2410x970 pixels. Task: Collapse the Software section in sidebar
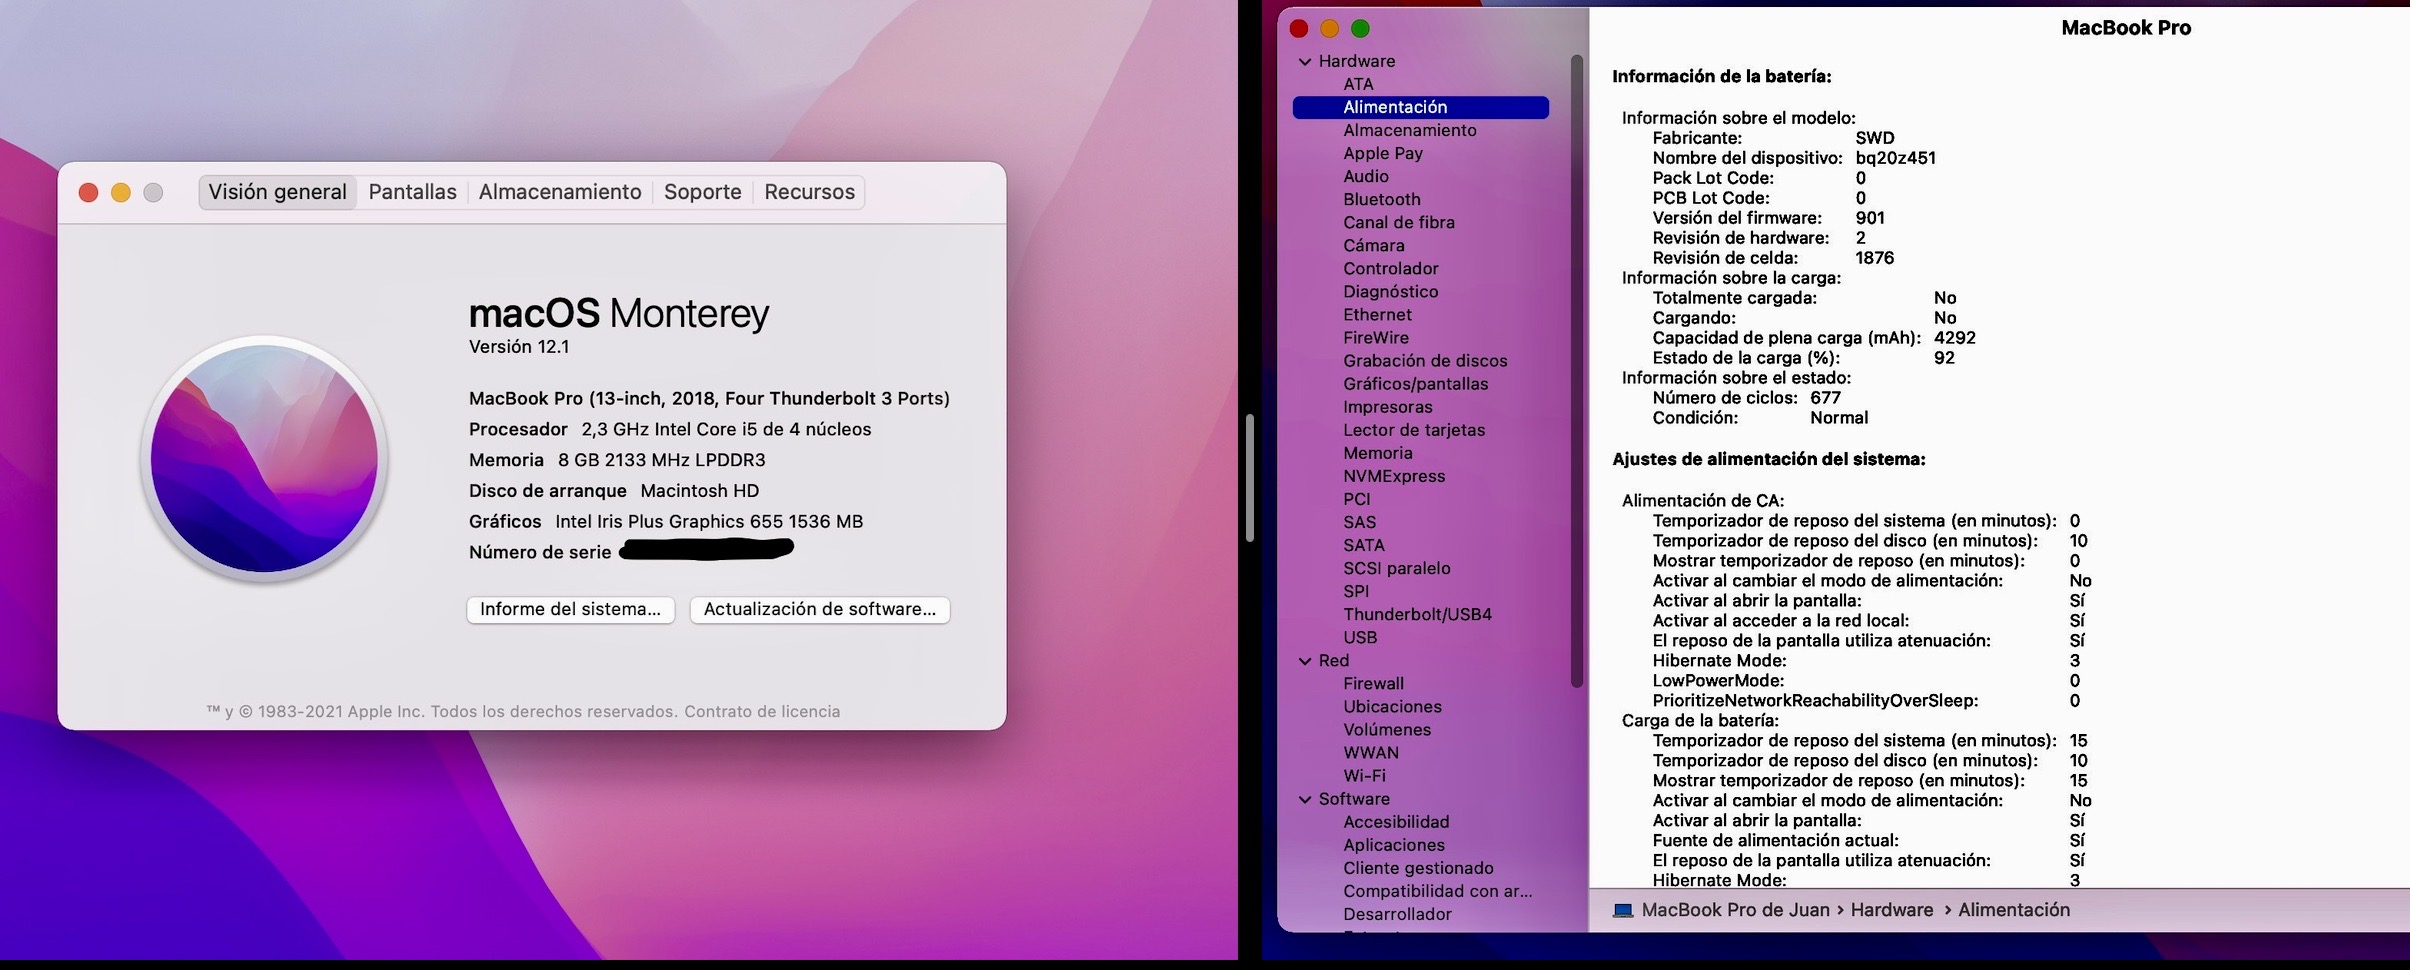[x=1305, y=799]
